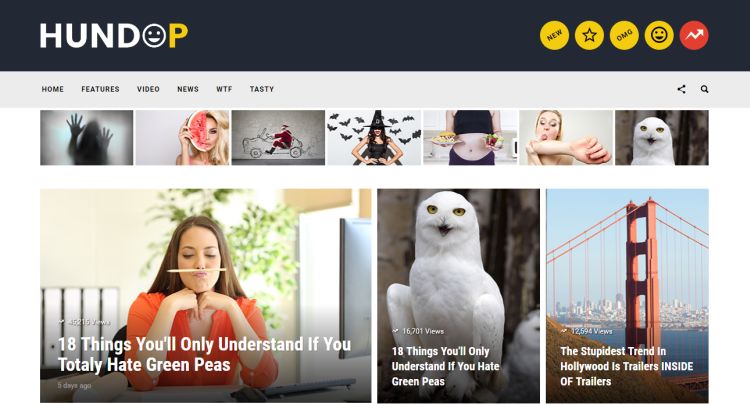Open the NEWS section
The height and width of the screenshot is (404, 750).
188,89
